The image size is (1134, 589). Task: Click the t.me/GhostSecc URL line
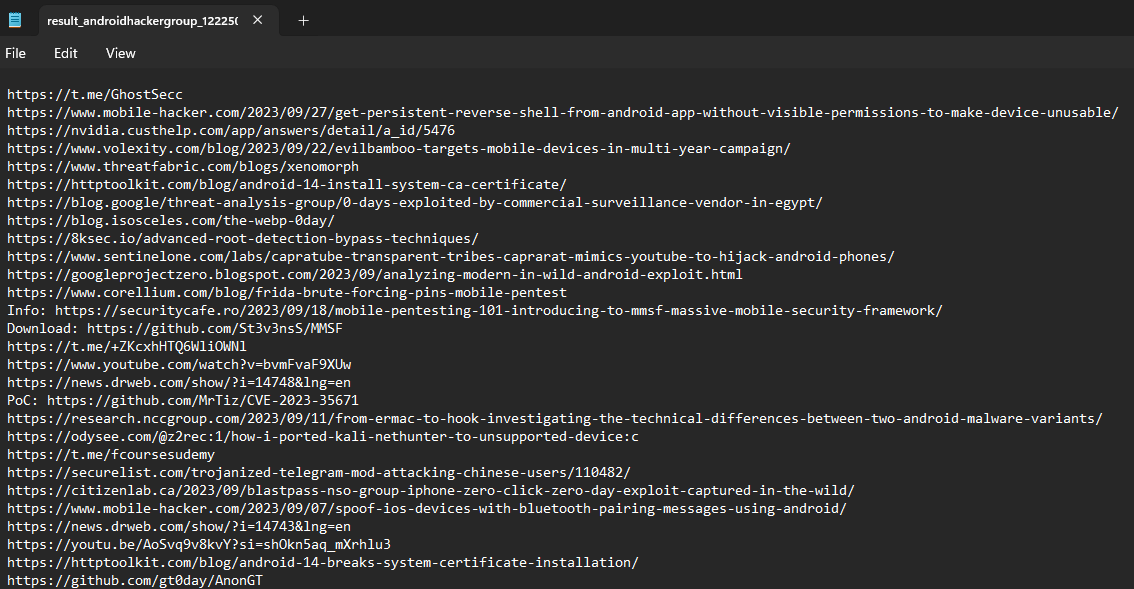coord(95,95)
